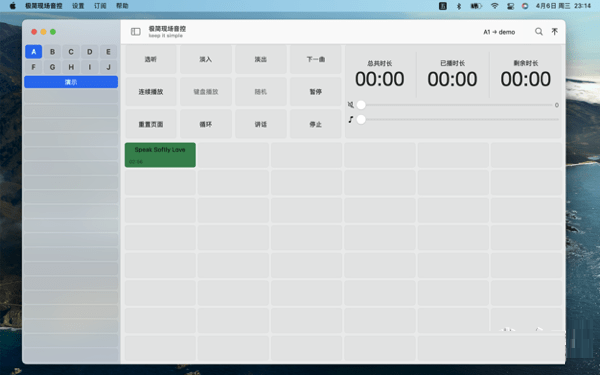Click the A1 → demo label
Image resolution: width=600 pixels, height=375 pixels.
(x=499, y=32)
